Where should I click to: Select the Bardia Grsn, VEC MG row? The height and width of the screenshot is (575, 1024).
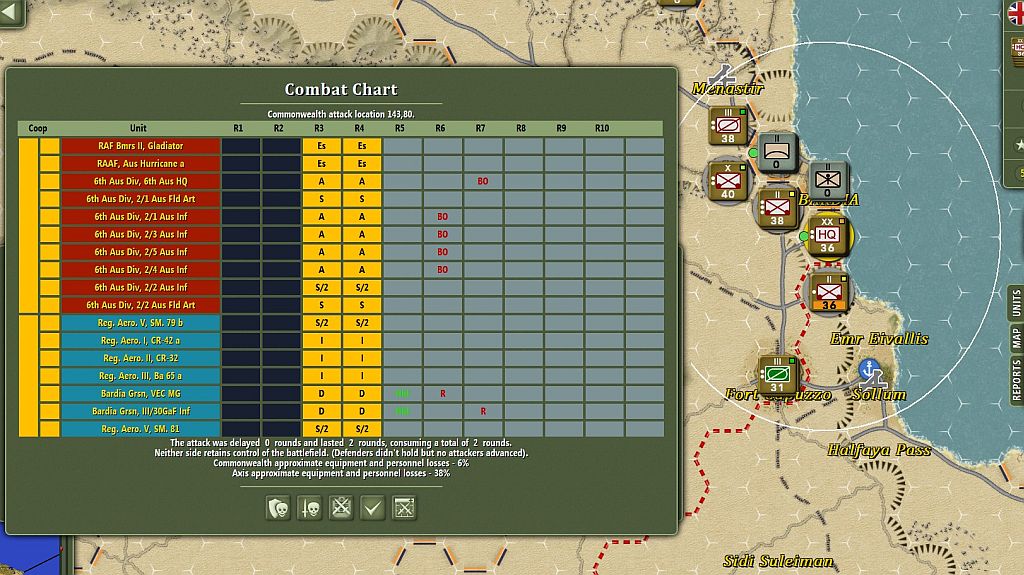pyautogui.click(x=140, y=393)
